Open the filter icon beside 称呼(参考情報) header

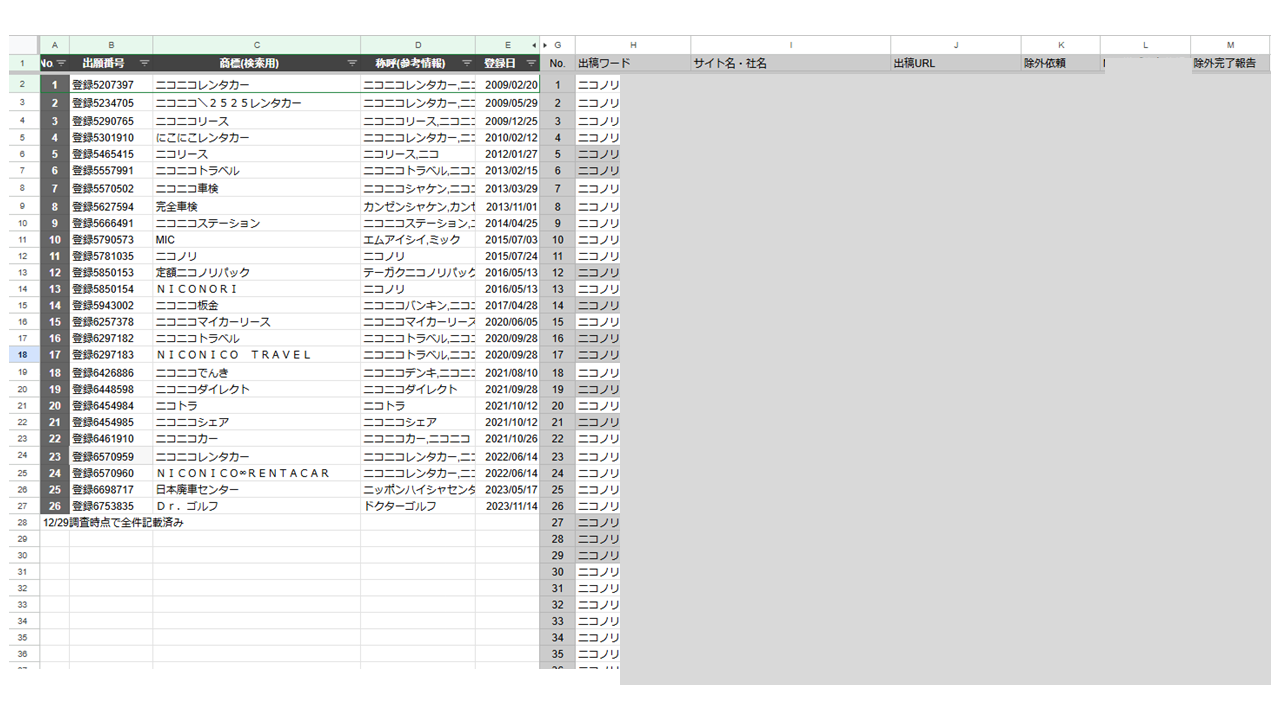[466, 63]
